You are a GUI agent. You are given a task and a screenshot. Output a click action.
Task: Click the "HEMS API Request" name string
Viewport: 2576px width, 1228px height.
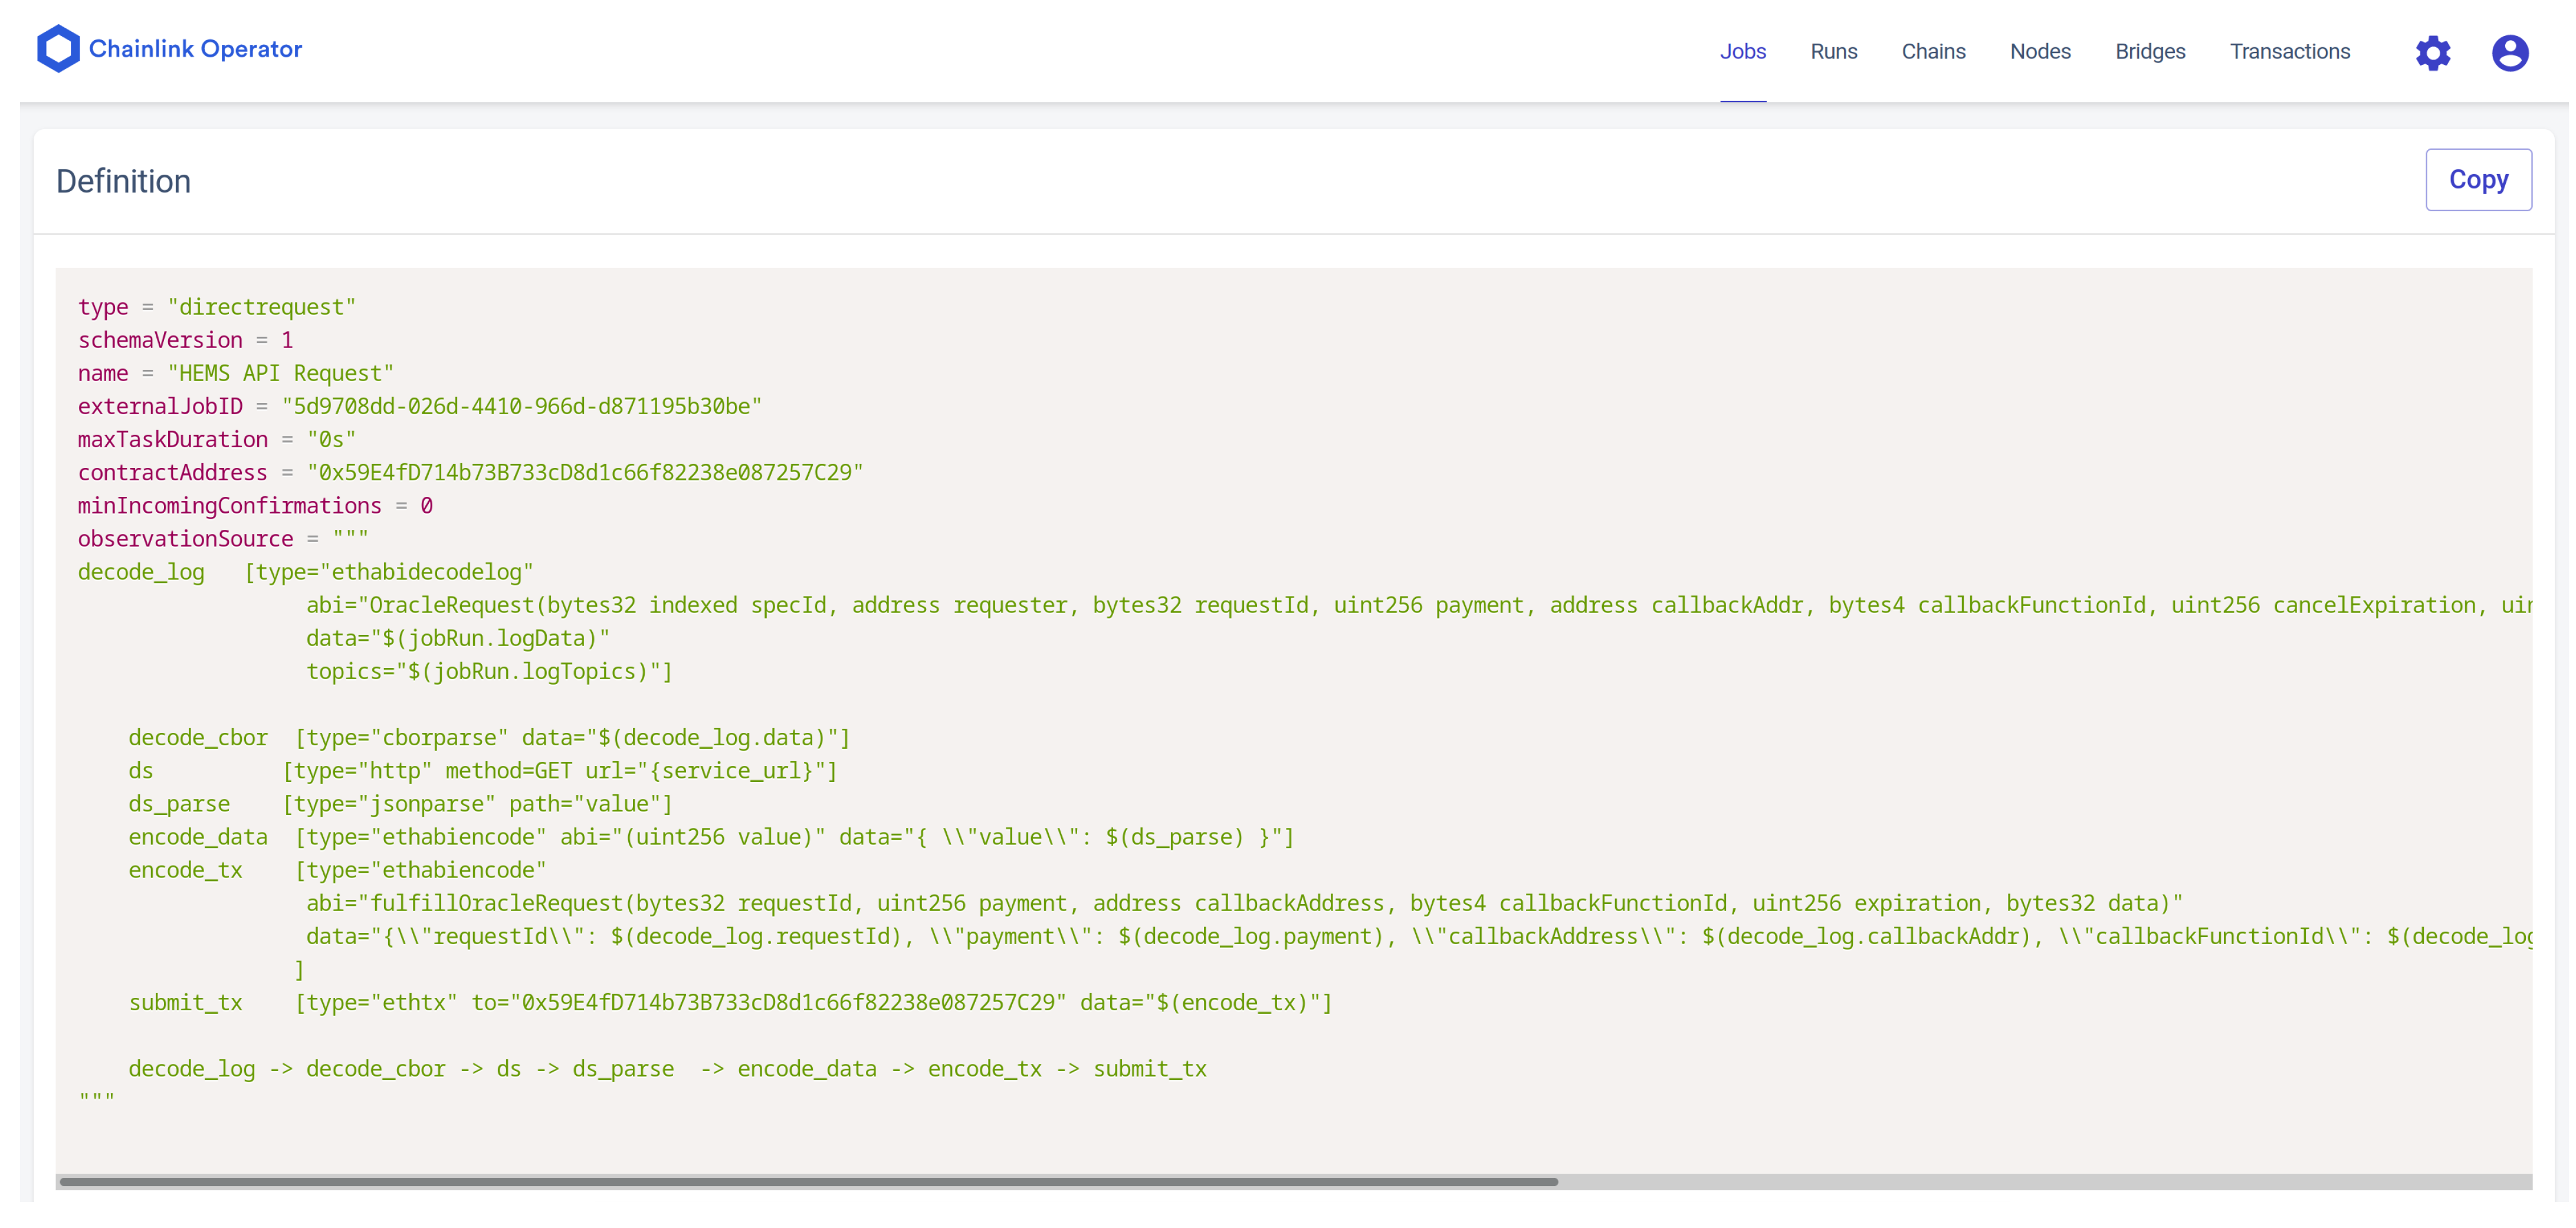click(280, 373)
